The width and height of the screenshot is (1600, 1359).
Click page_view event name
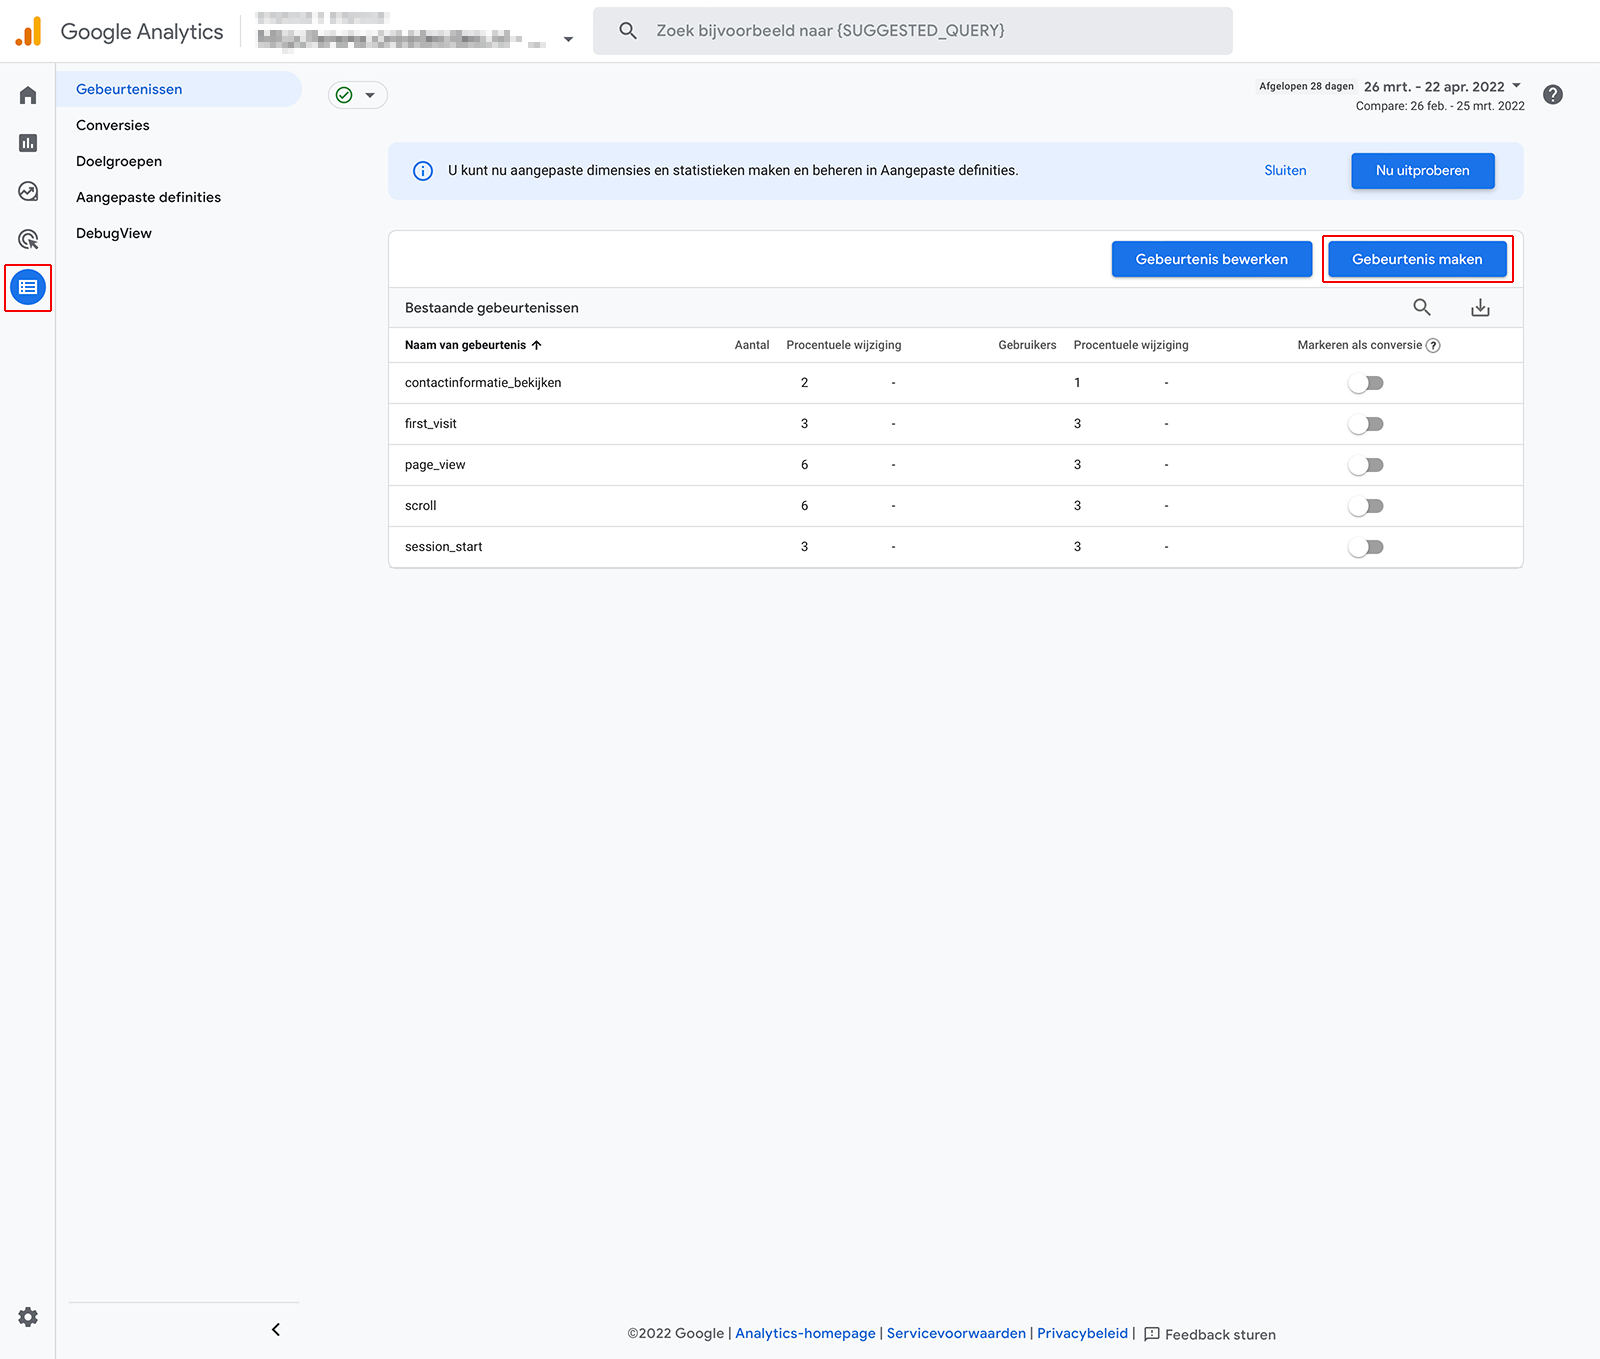(435, 465)
